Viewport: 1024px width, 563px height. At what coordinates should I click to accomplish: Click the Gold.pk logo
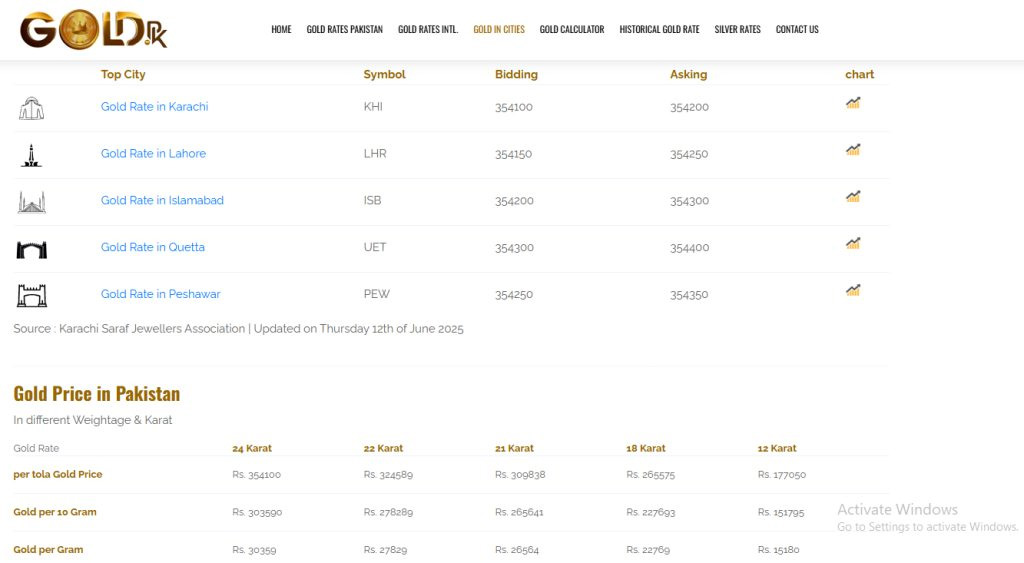(x=93, y=30)
